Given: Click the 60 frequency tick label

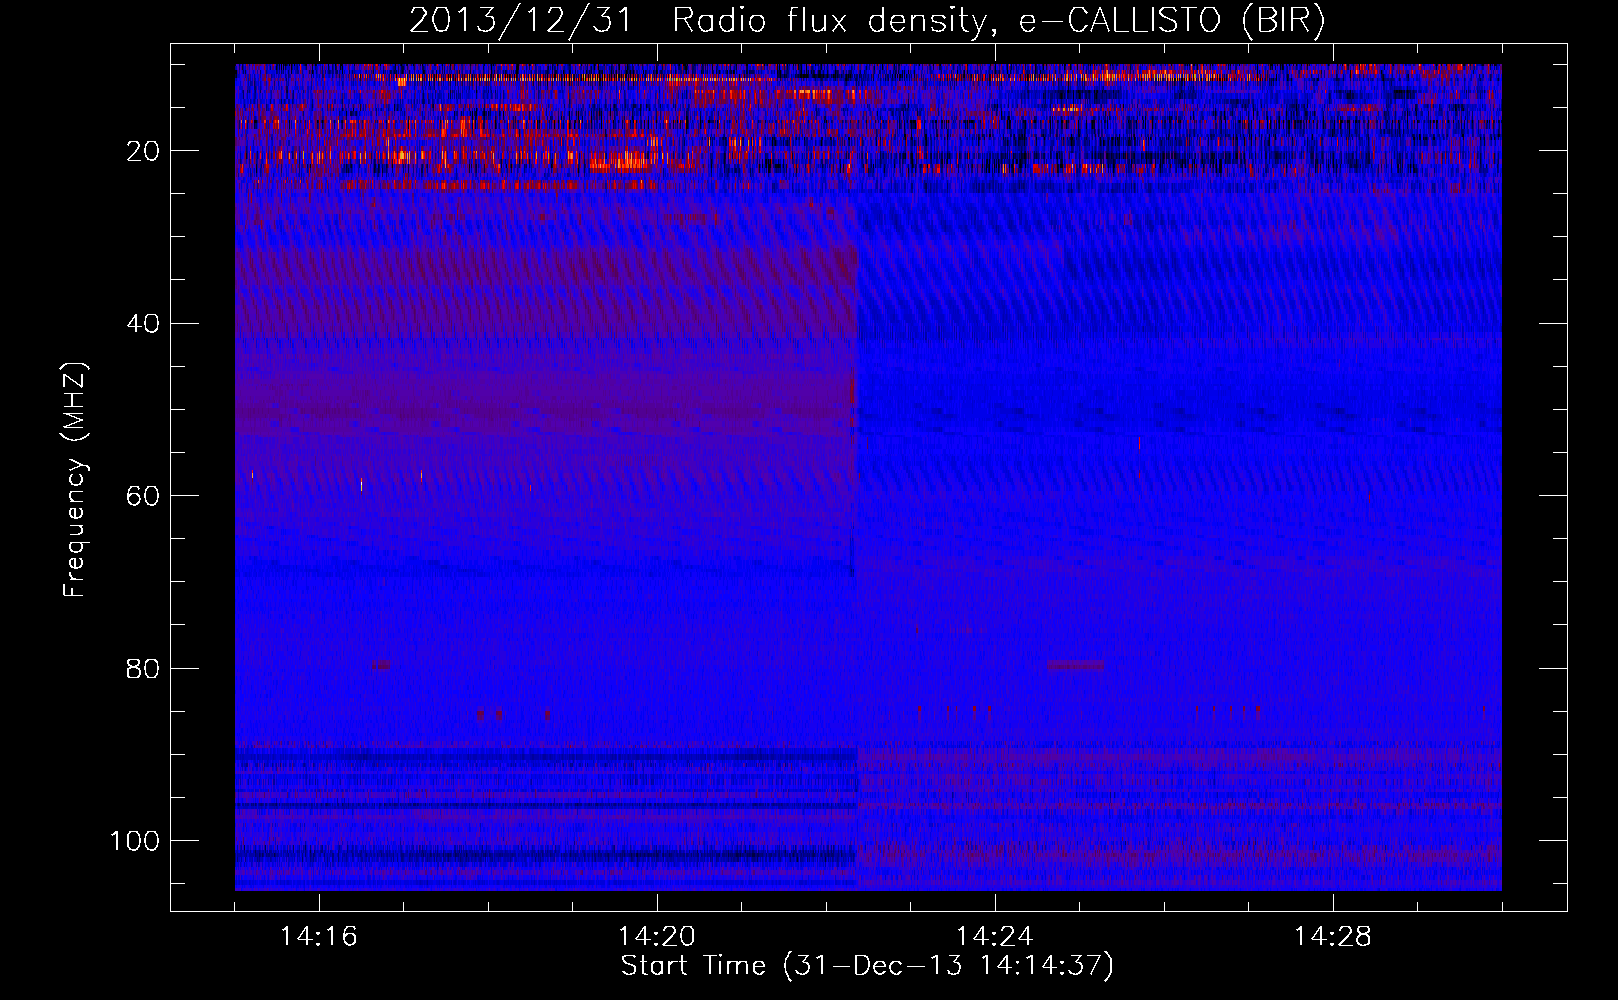Looking at the screenshot, I should tap(143, 496).
